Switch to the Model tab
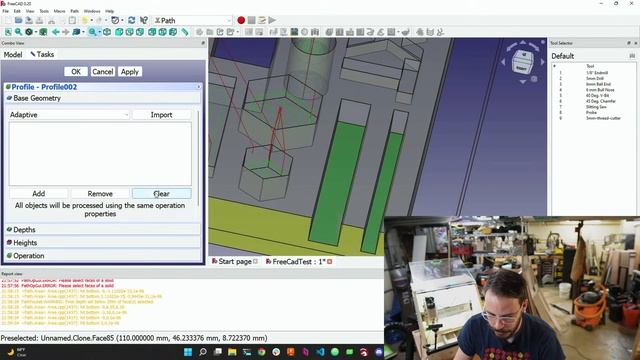The height and width of the screenshot is (360, 640). [13, 54]
